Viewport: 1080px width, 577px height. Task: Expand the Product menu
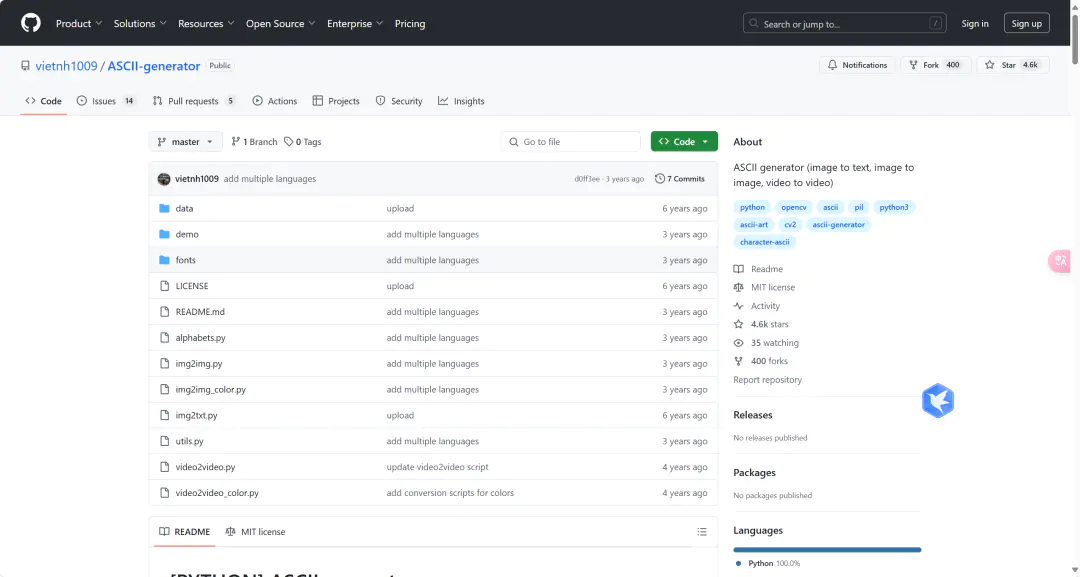tap(79, 23)
